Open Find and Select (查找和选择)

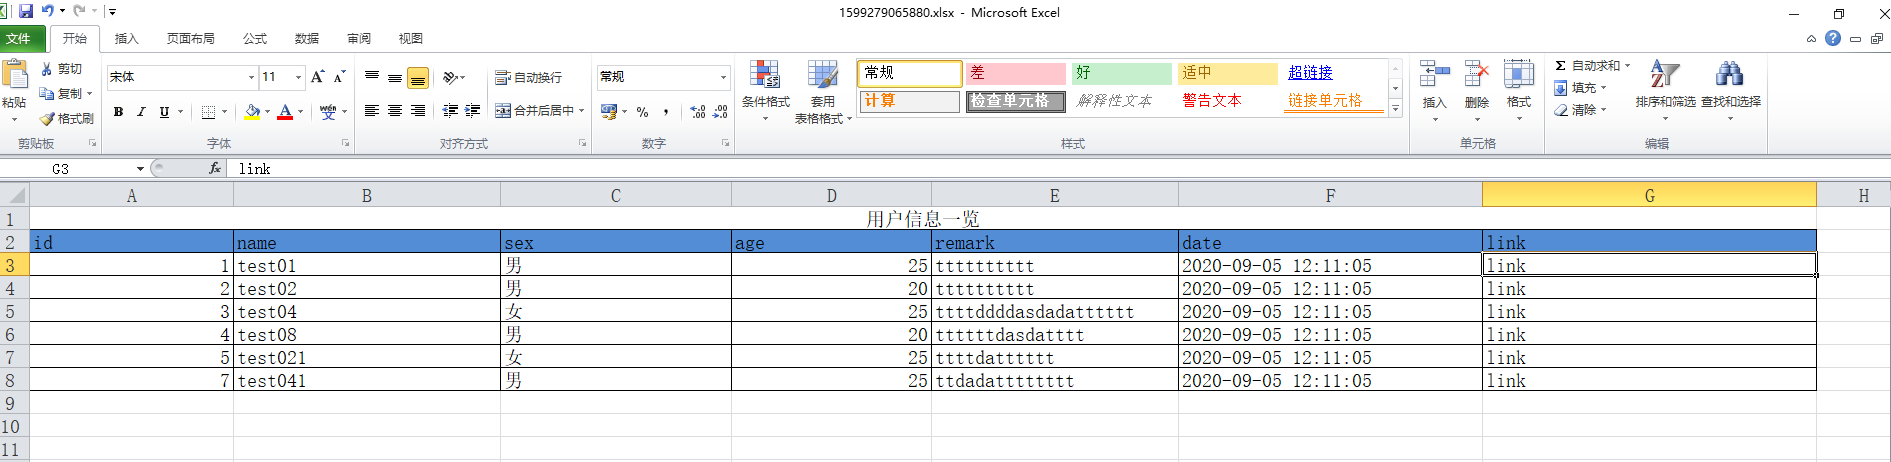pyautogui.click(x=1731, y=91)
